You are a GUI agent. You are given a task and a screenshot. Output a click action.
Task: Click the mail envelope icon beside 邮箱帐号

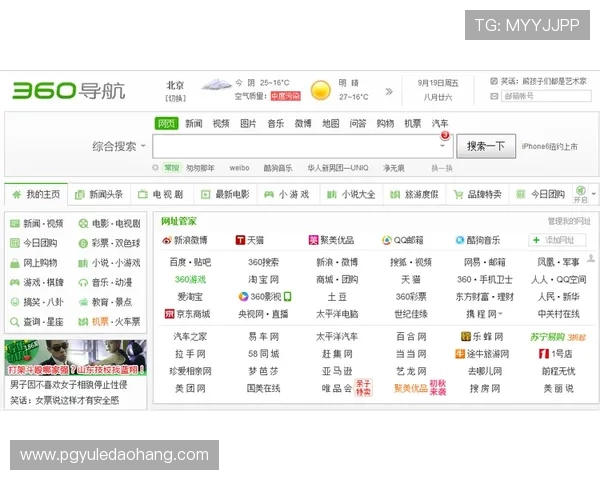coord(494,96)
